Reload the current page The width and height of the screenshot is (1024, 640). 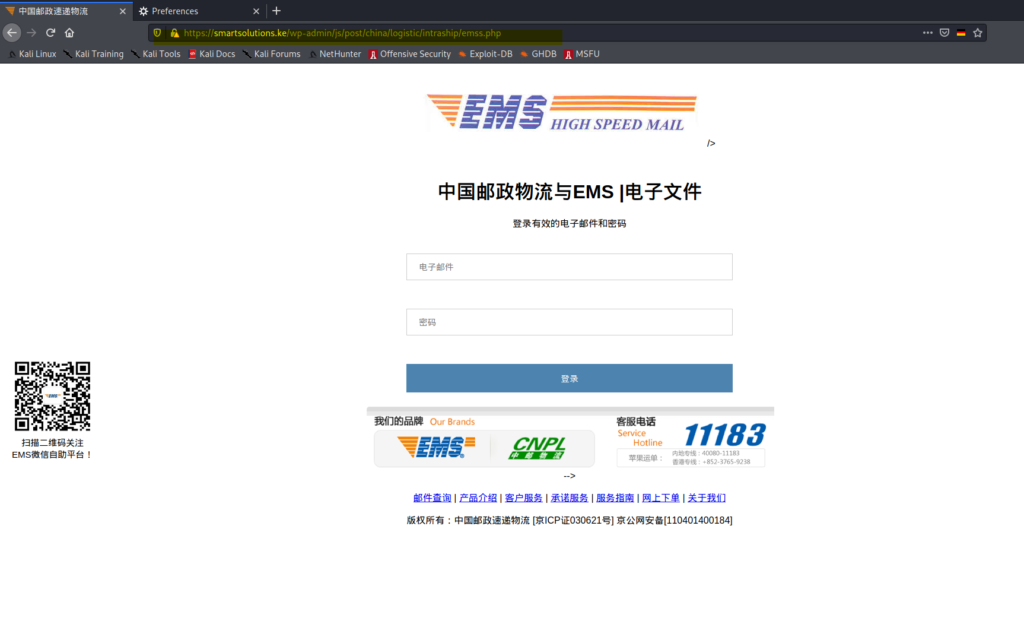pos(50,33)
